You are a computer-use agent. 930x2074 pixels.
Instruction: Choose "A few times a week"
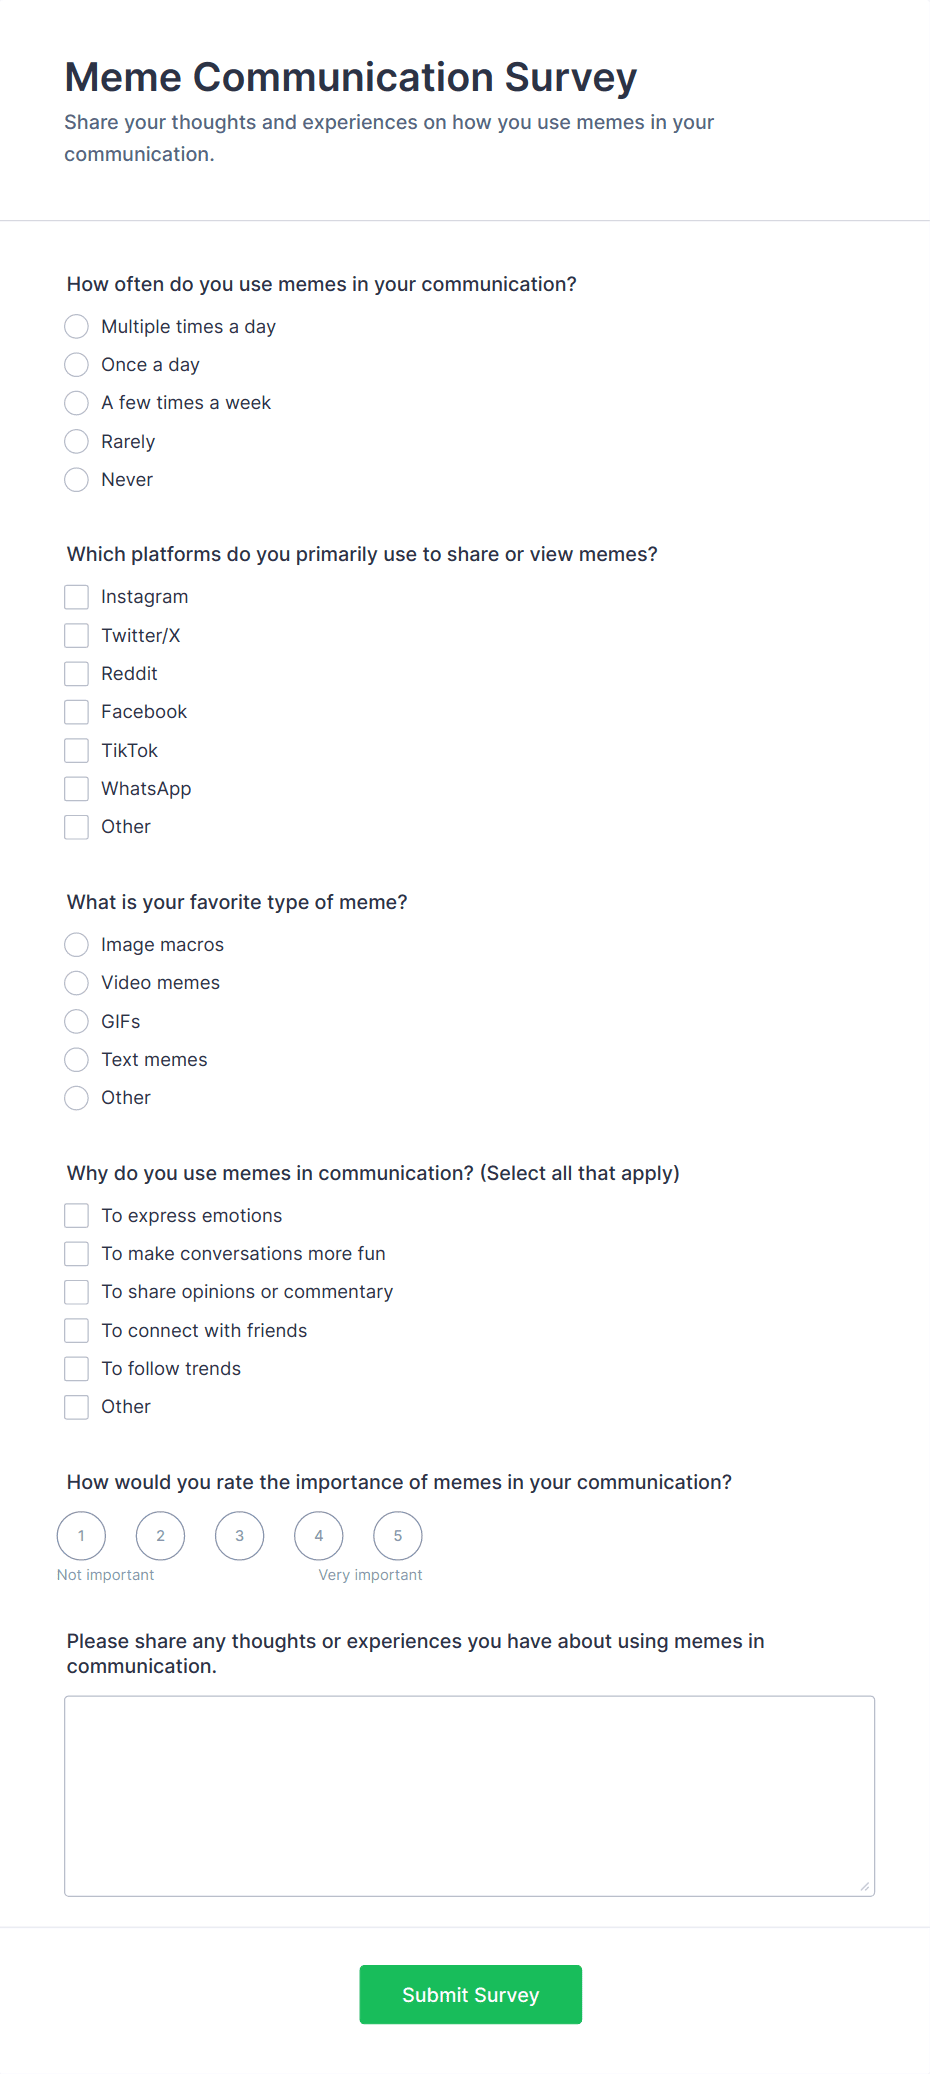(x=76, y=403)
